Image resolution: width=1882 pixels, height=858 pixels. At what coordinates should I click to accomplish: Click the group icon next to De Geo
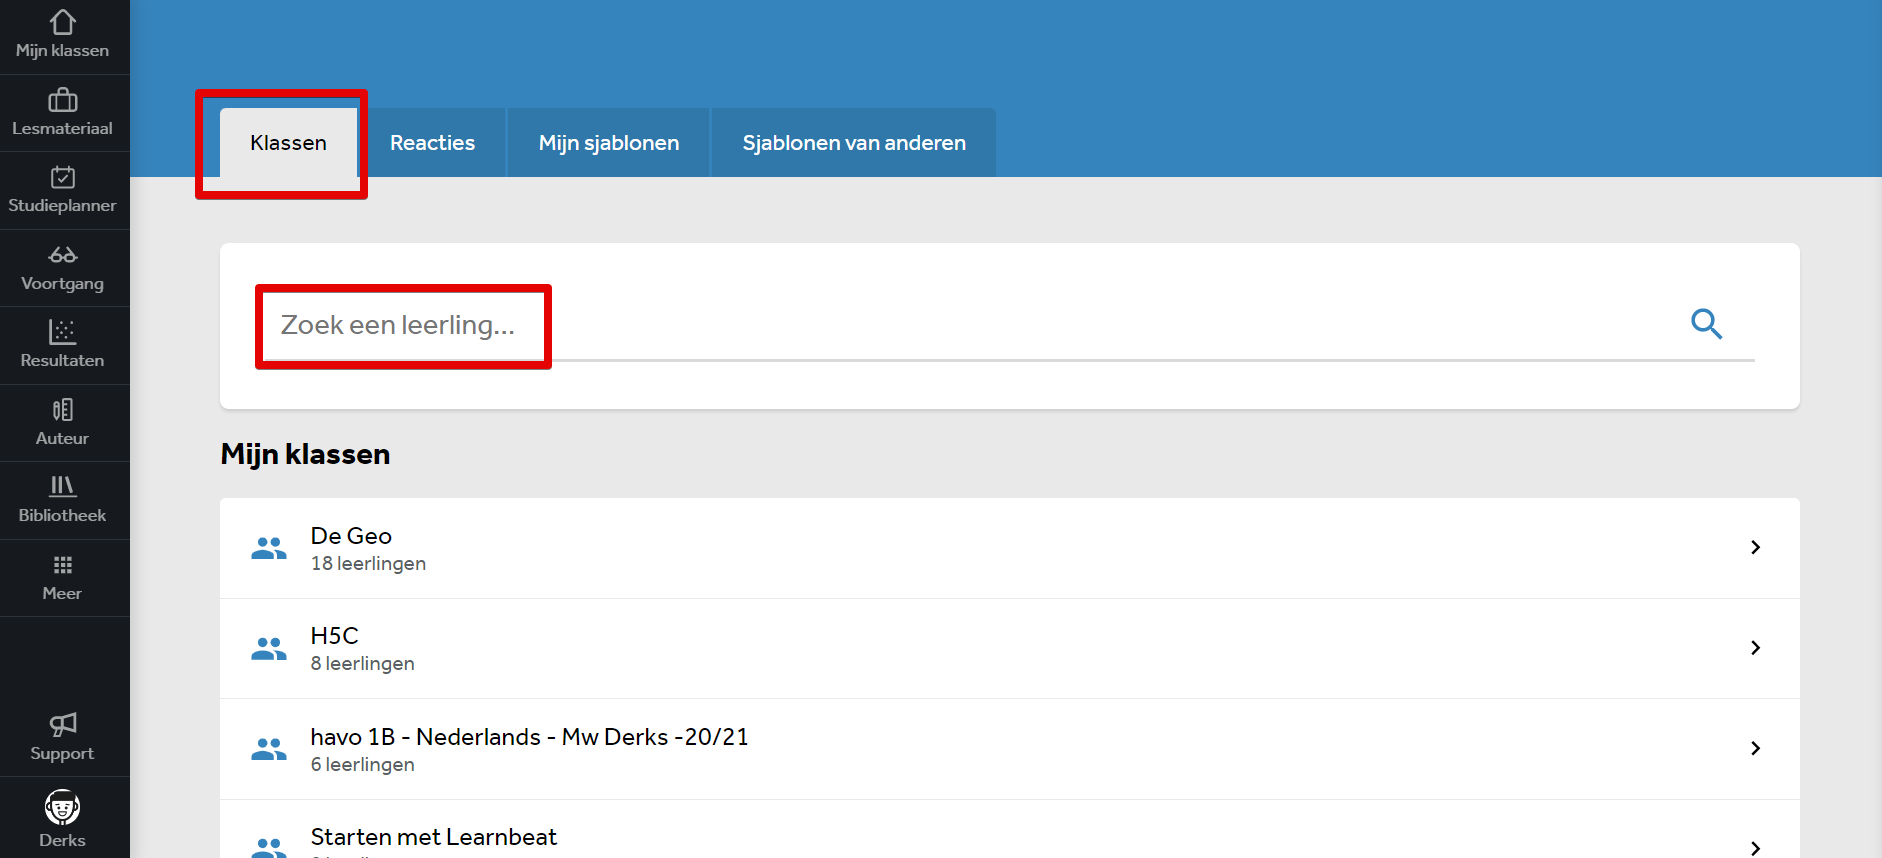269,548
